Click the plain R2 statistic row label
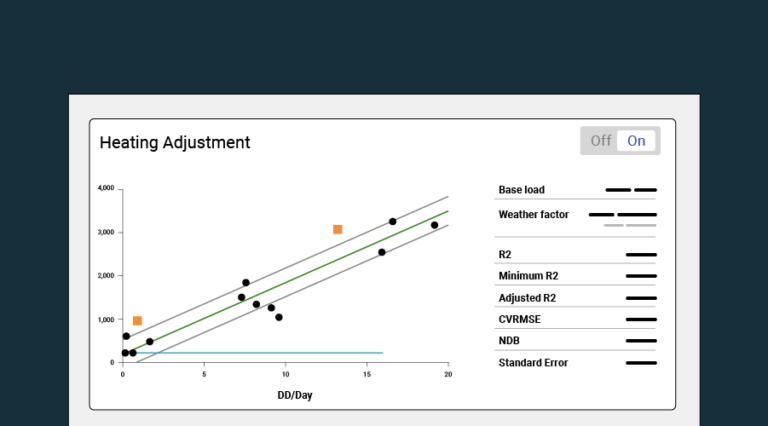Viewport: 768px width, 426px height. [x=505, y=255]
